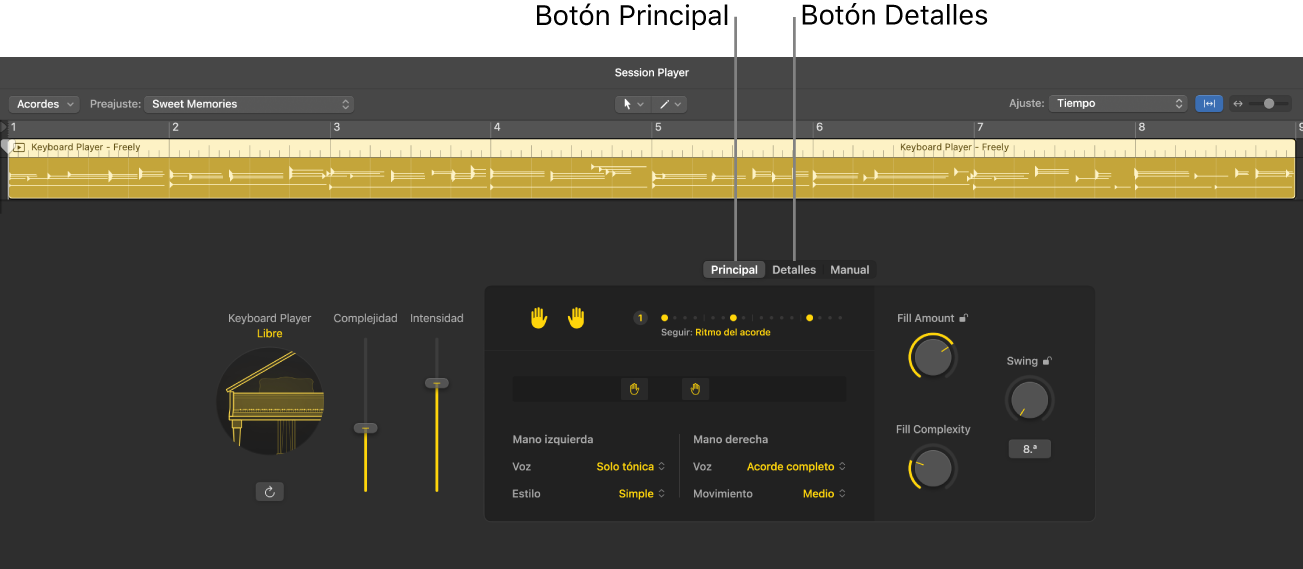
Task: Change left hand Estilo Simple
Action: pos(642,494)
